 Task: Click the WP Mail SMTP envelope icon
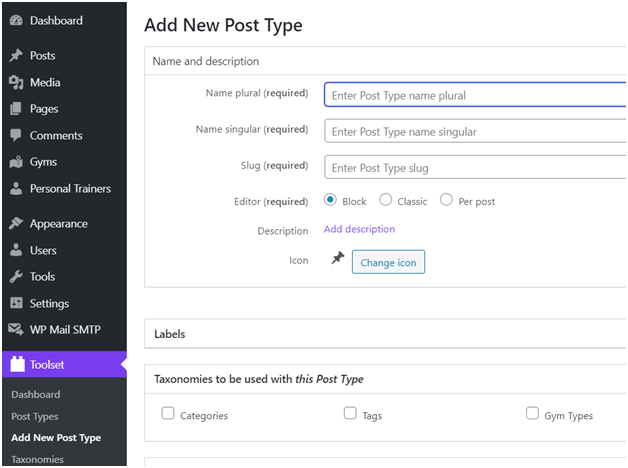click(x=16, y=329)
